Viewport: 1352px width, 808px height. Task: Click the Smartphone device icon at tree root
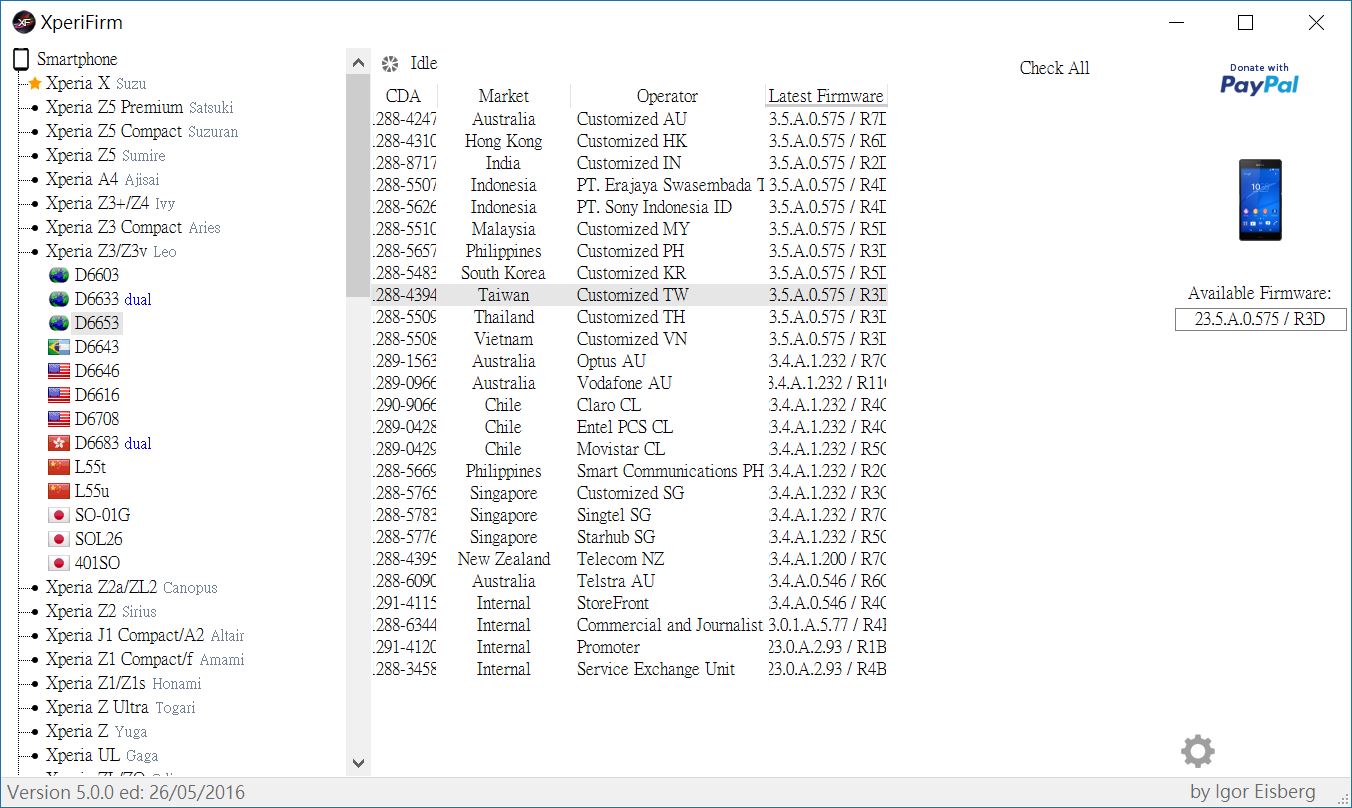point(21,59)
